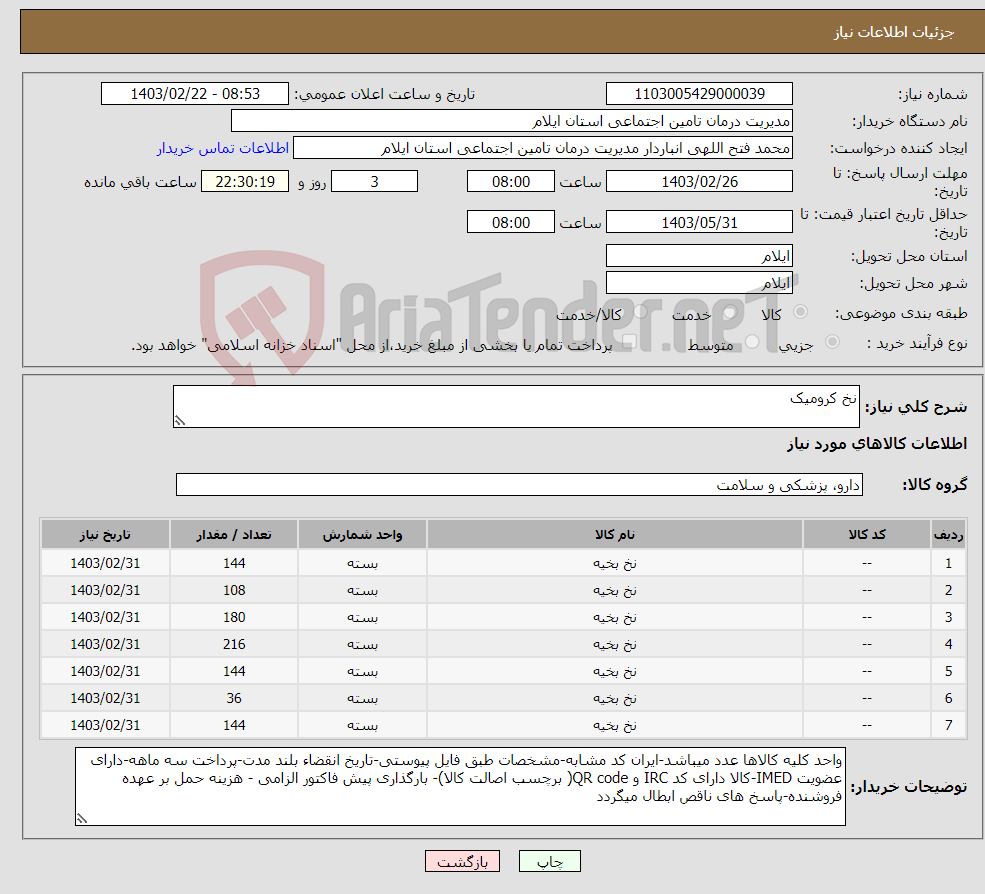Click the delivery city field ایلام

(x=699, y=283)
